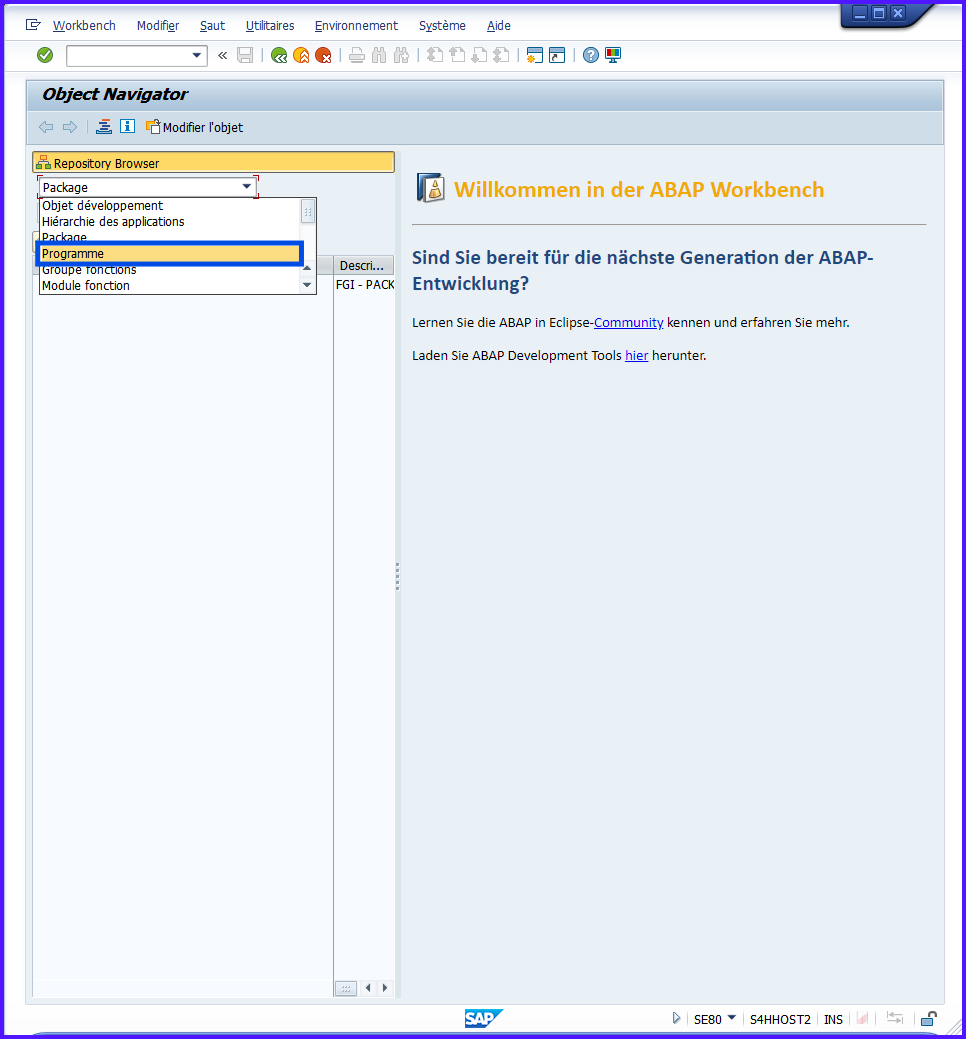Open the Help question mark icon
Image resolution: width=966 pixels, height=1039 pixels.
[591, 55]
